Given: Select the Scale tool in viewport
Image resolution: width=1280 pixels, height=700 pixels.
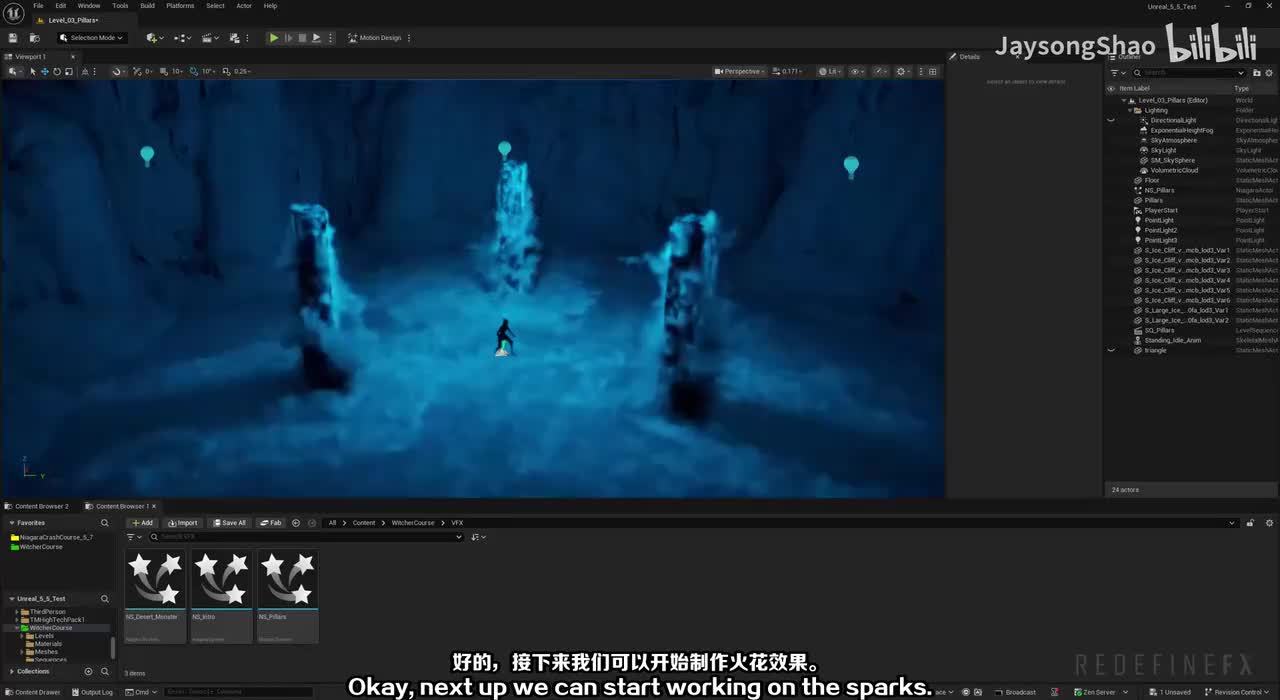Looking at the screenshot, I should click(68, 71).
